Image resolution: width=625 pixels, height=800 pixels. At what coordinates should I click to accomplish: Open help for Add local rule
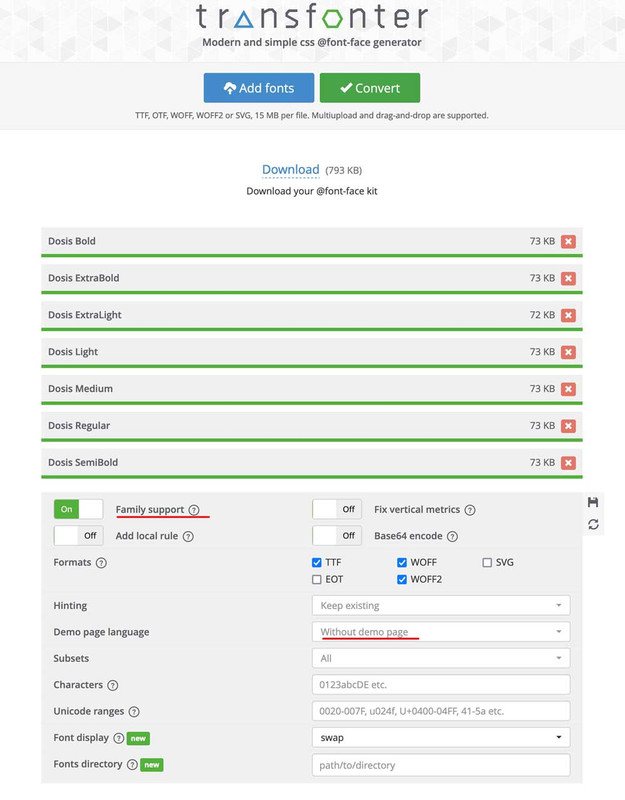point(188,536)
